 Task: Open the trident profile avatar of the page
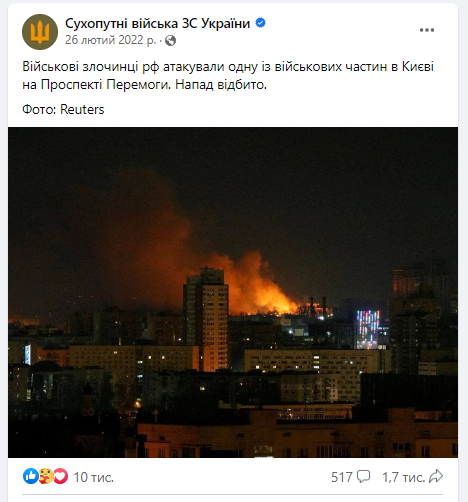point(40,32)
